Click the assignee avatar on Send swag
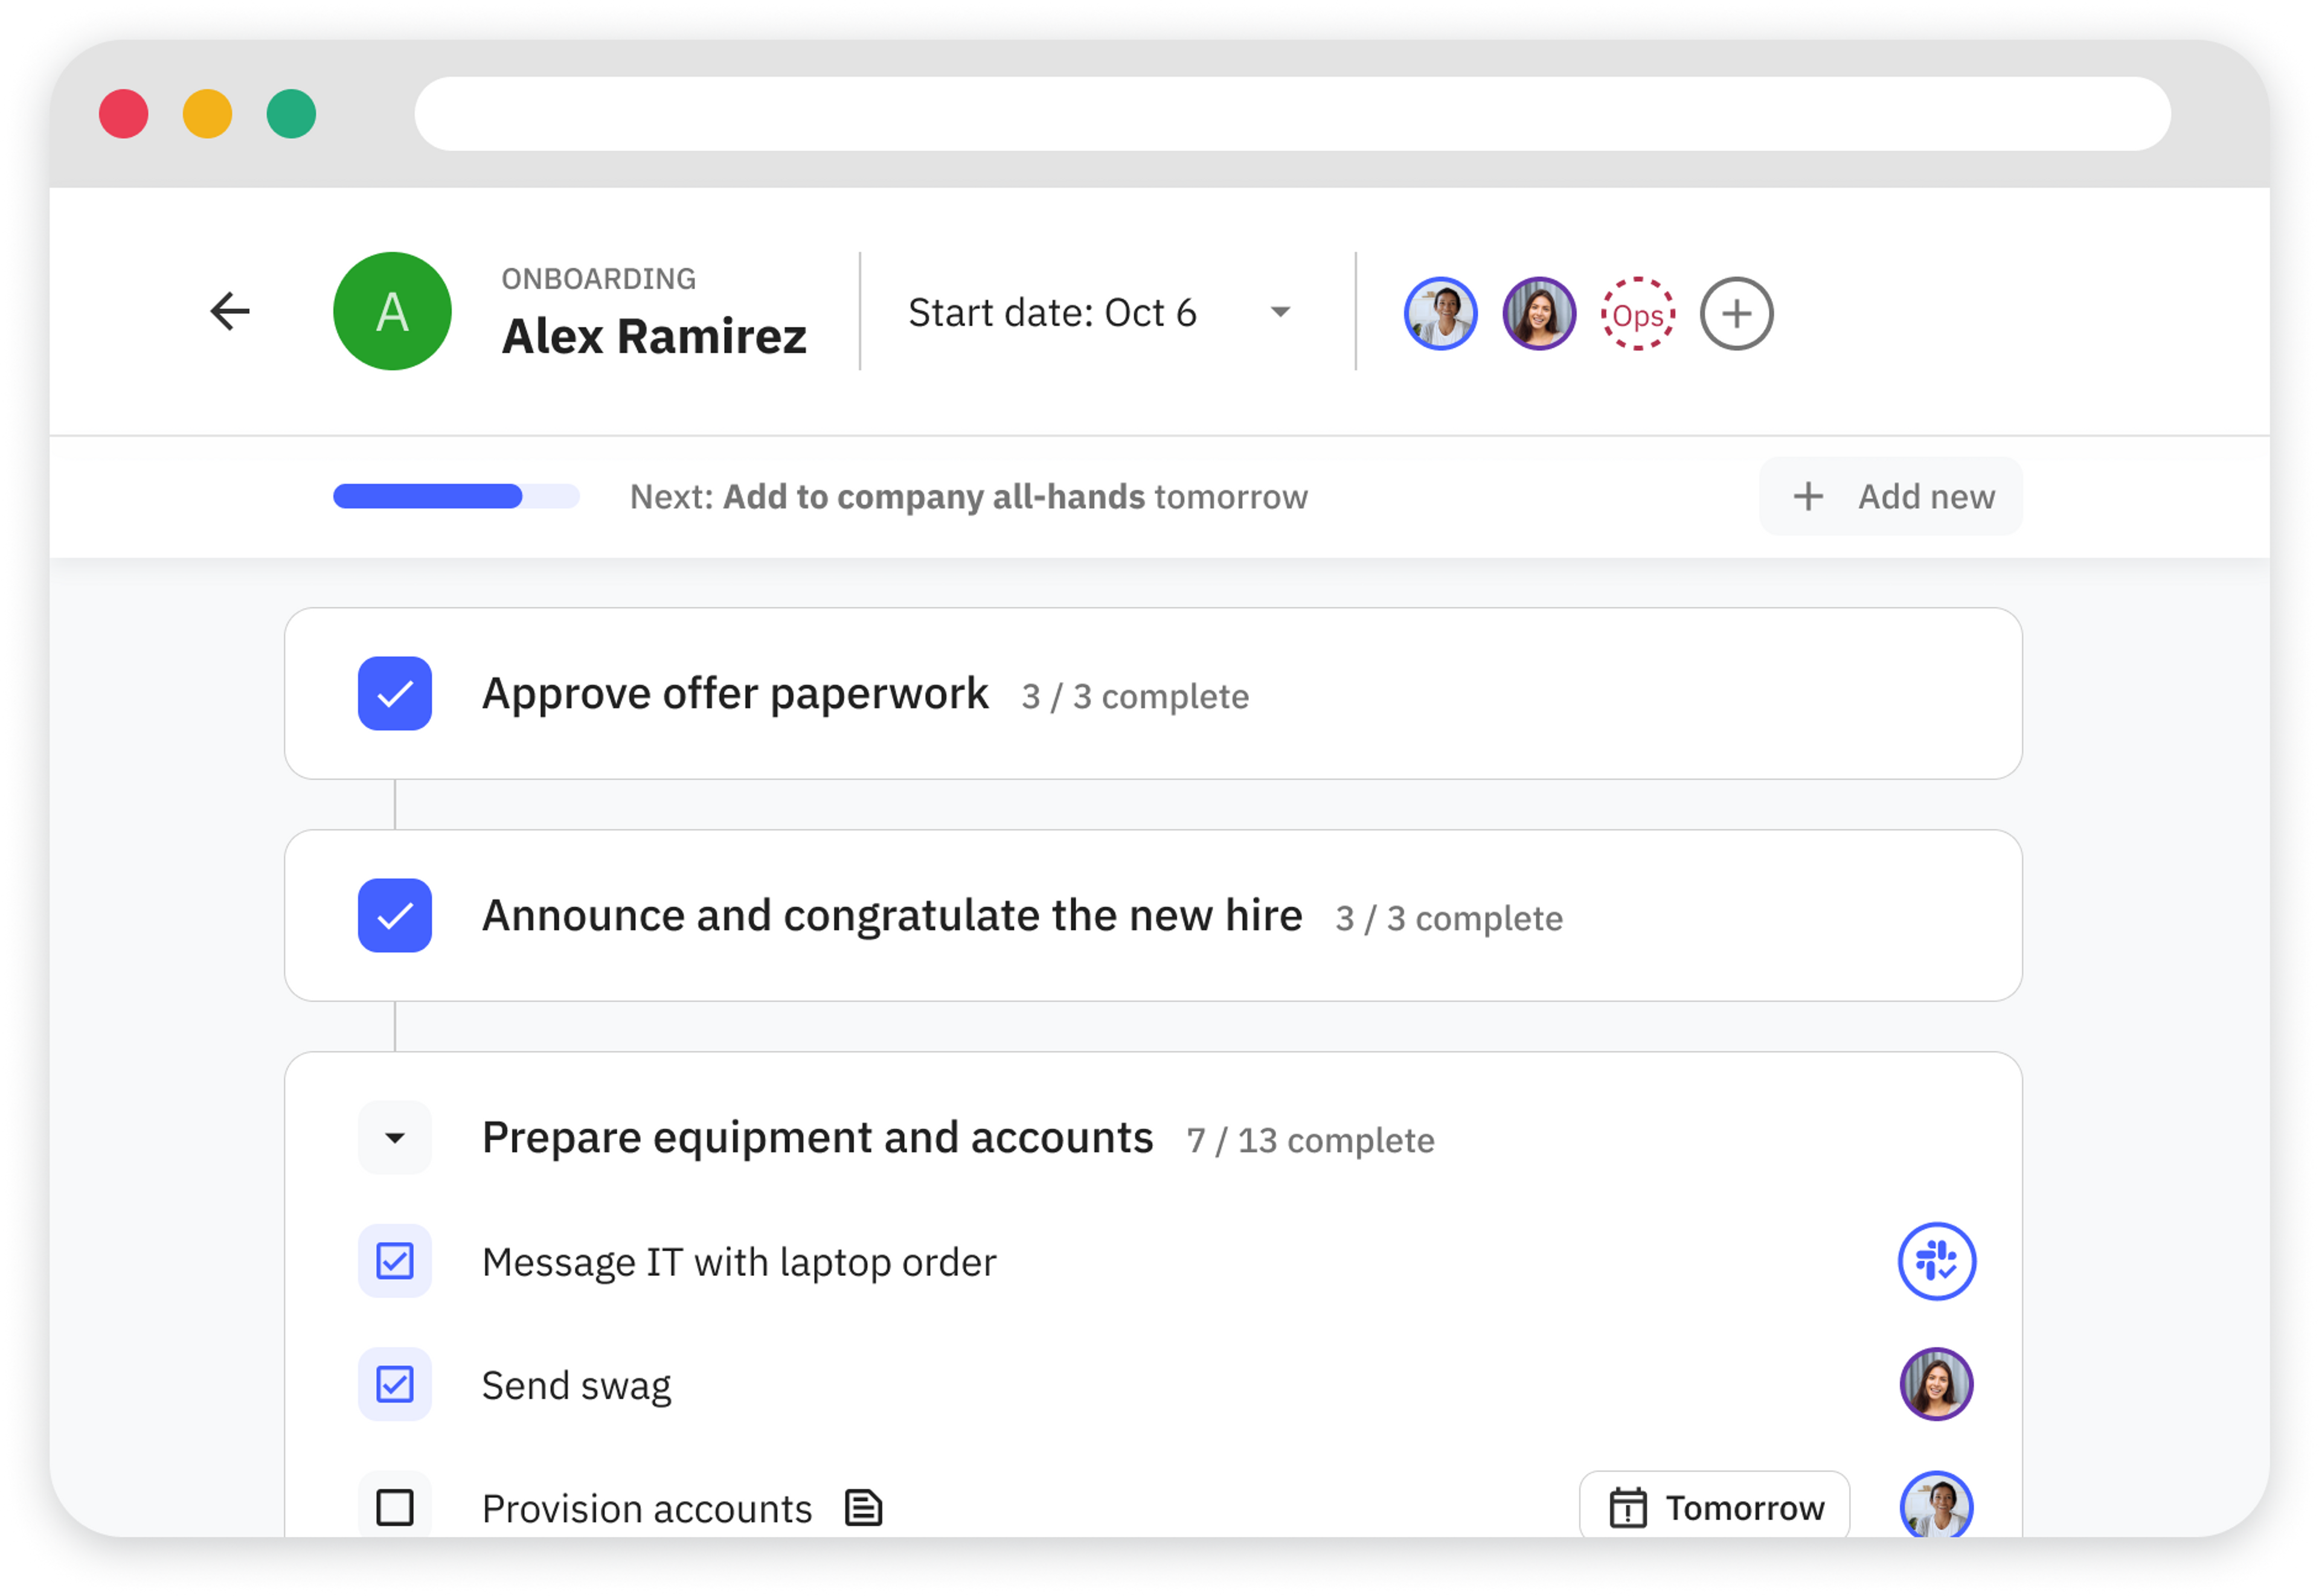Viewport: 2319px width, 1596px height. (x=1936, y=1385)
